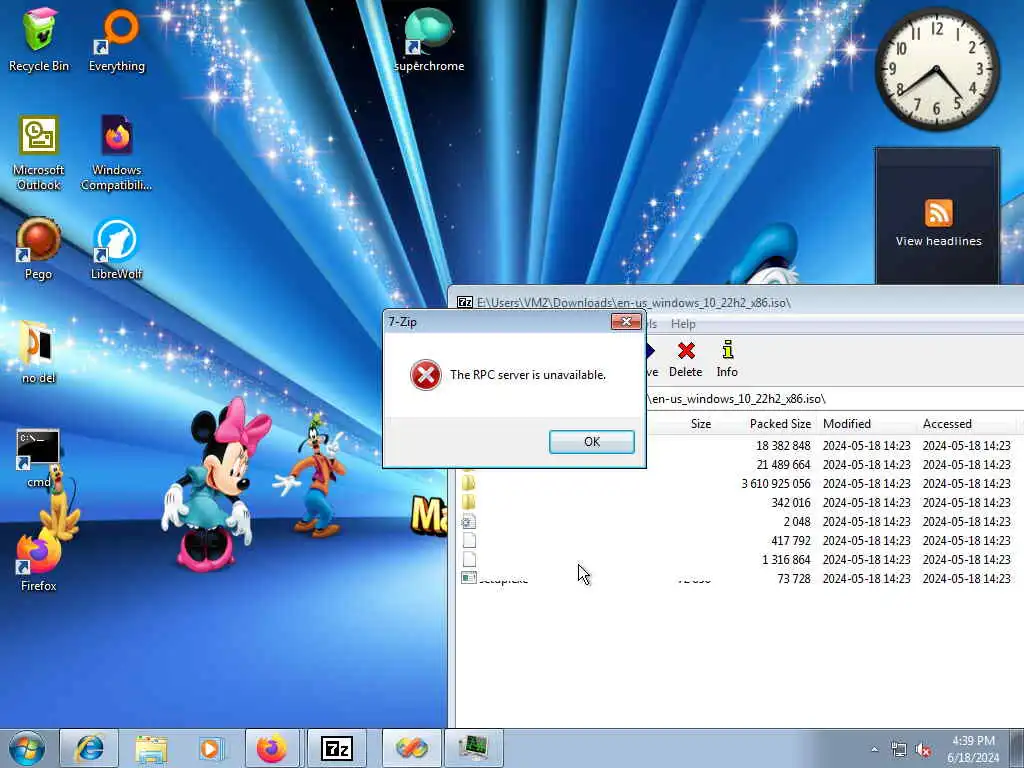
Task: Click the packed size value 3 610 925 056
Action: click(776, 484)
